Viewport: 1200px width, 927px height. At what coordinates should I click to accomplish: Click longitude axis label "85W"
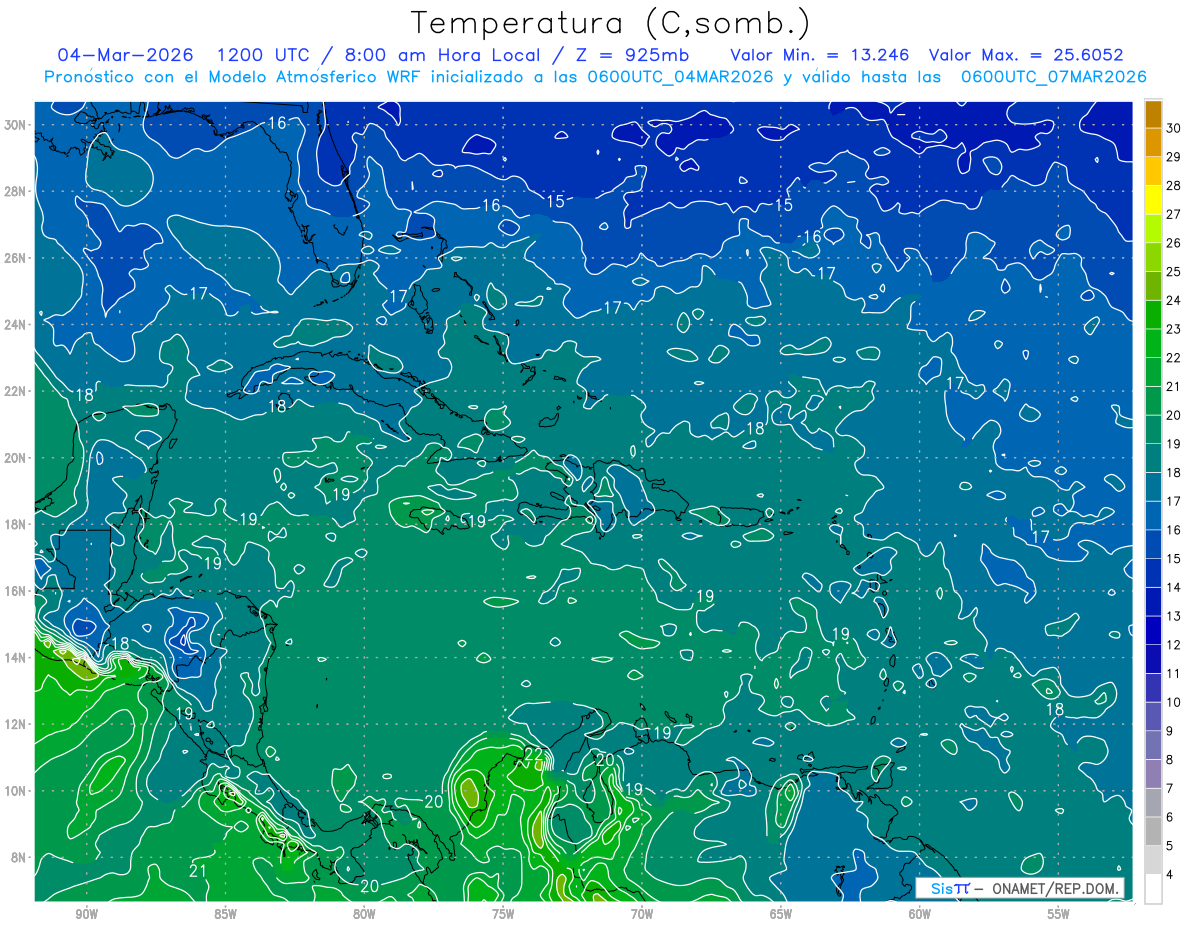pos(225,914)
